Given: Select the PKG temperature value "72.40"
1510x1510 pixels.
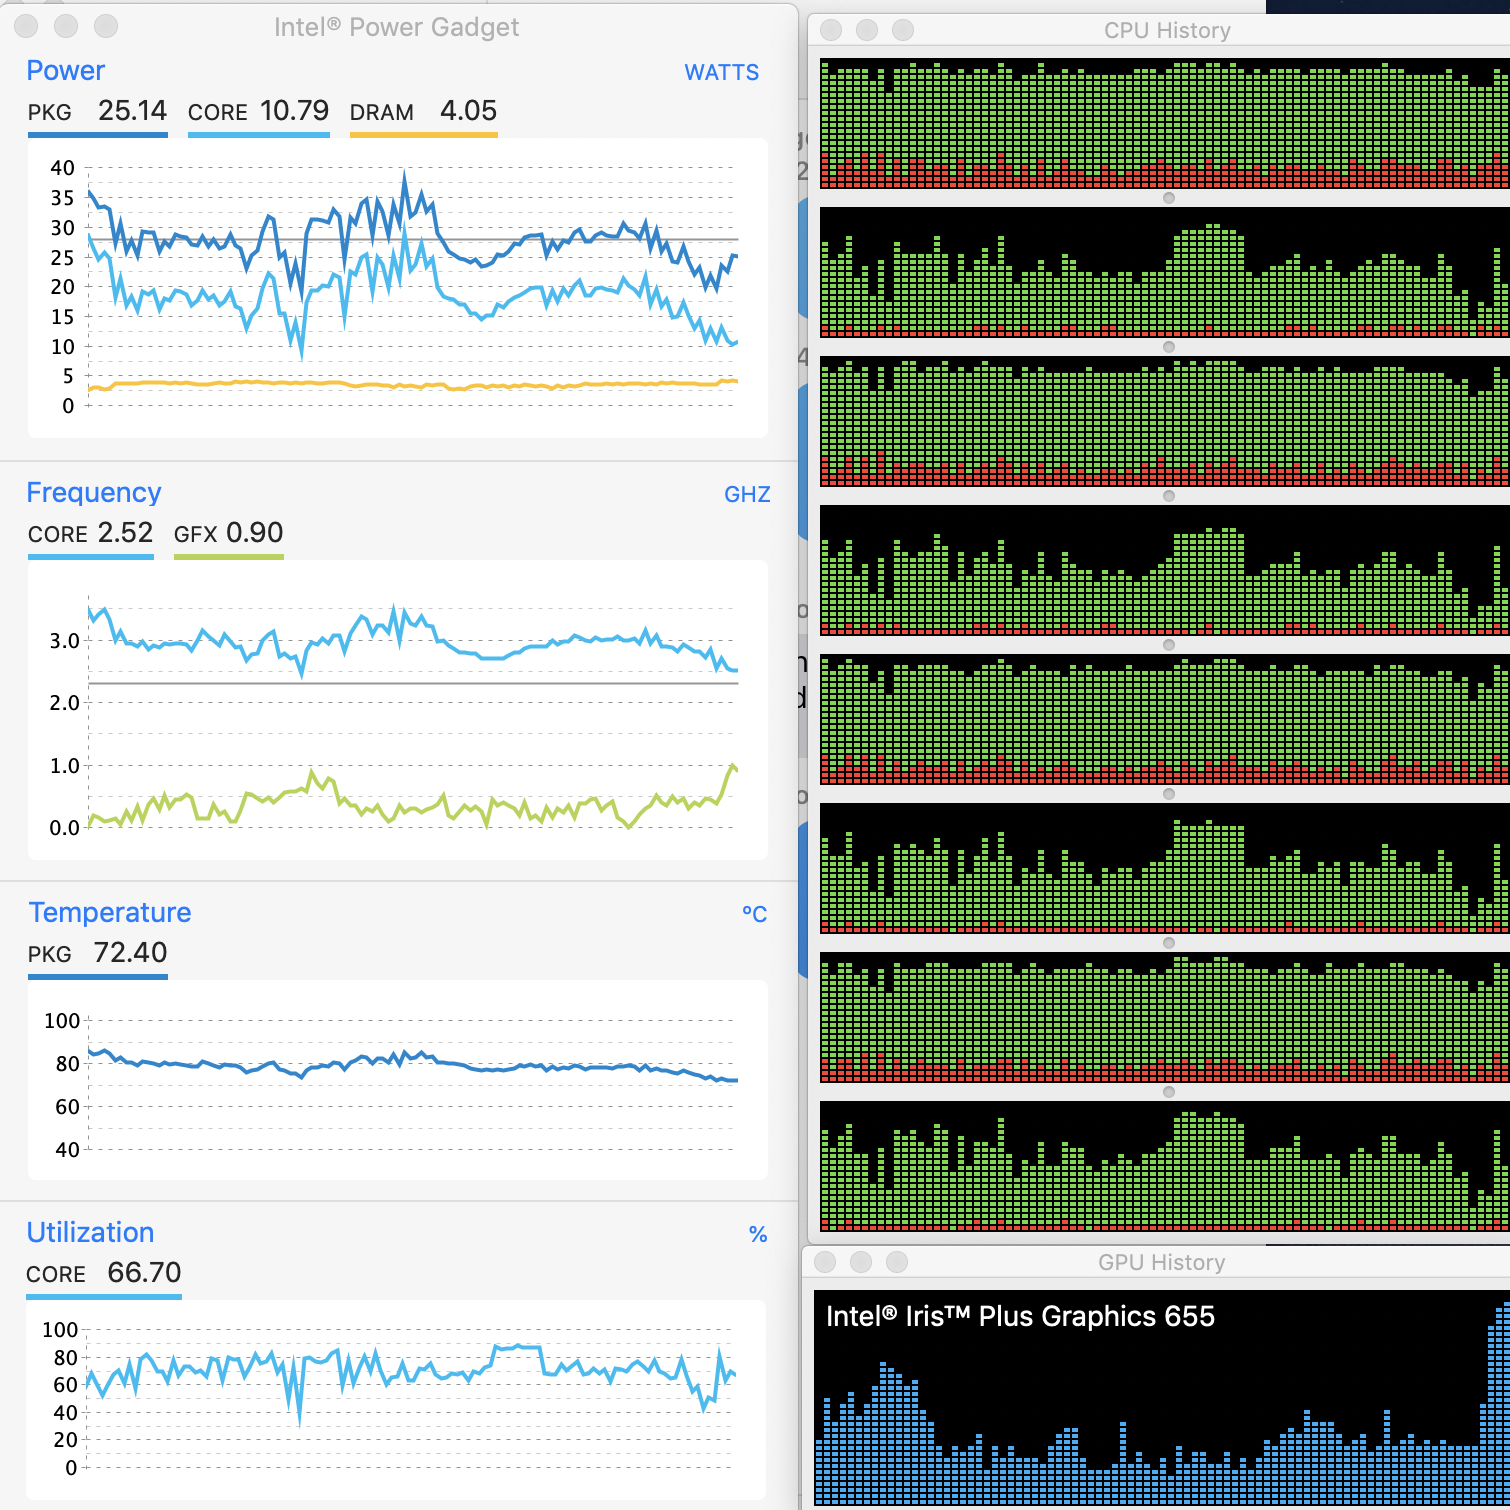Looking at the screenshot, I should point(131,953).
